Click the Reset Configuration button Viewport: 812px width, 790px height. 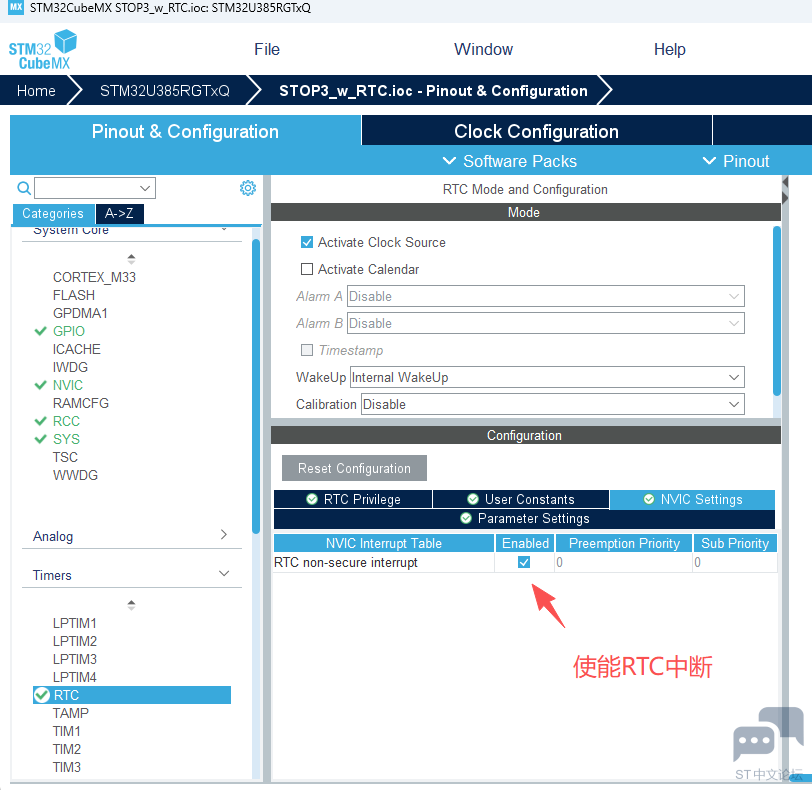pyautogui.click(x=354, y=468)
